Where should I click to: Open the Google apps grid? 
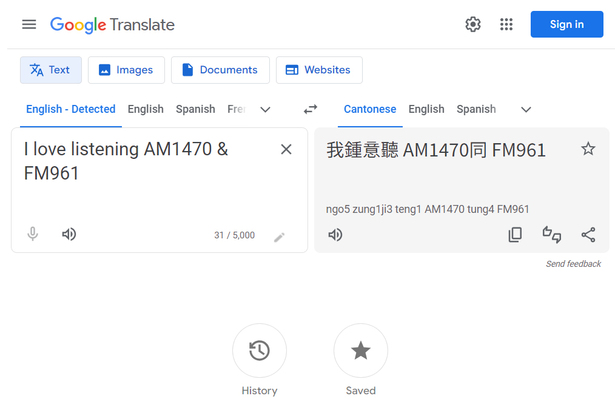tap(506, 24)
